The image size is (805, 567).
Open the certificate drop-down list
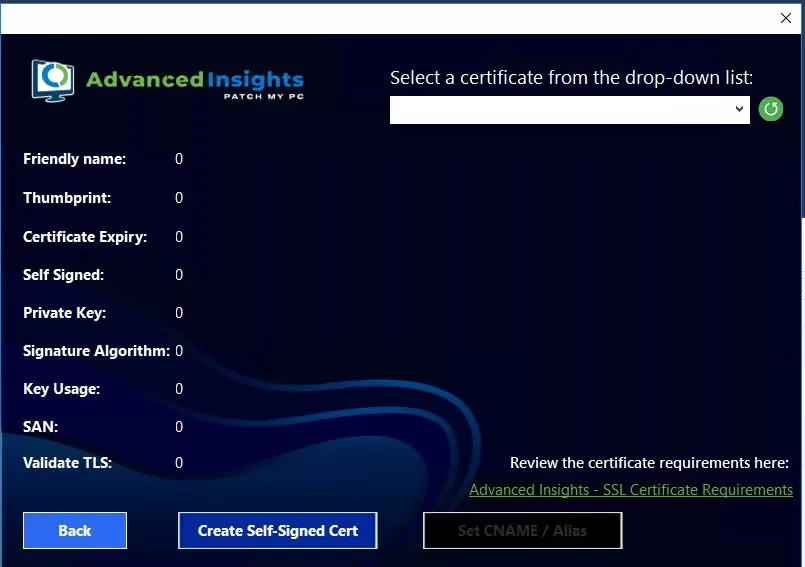(569, 110)
